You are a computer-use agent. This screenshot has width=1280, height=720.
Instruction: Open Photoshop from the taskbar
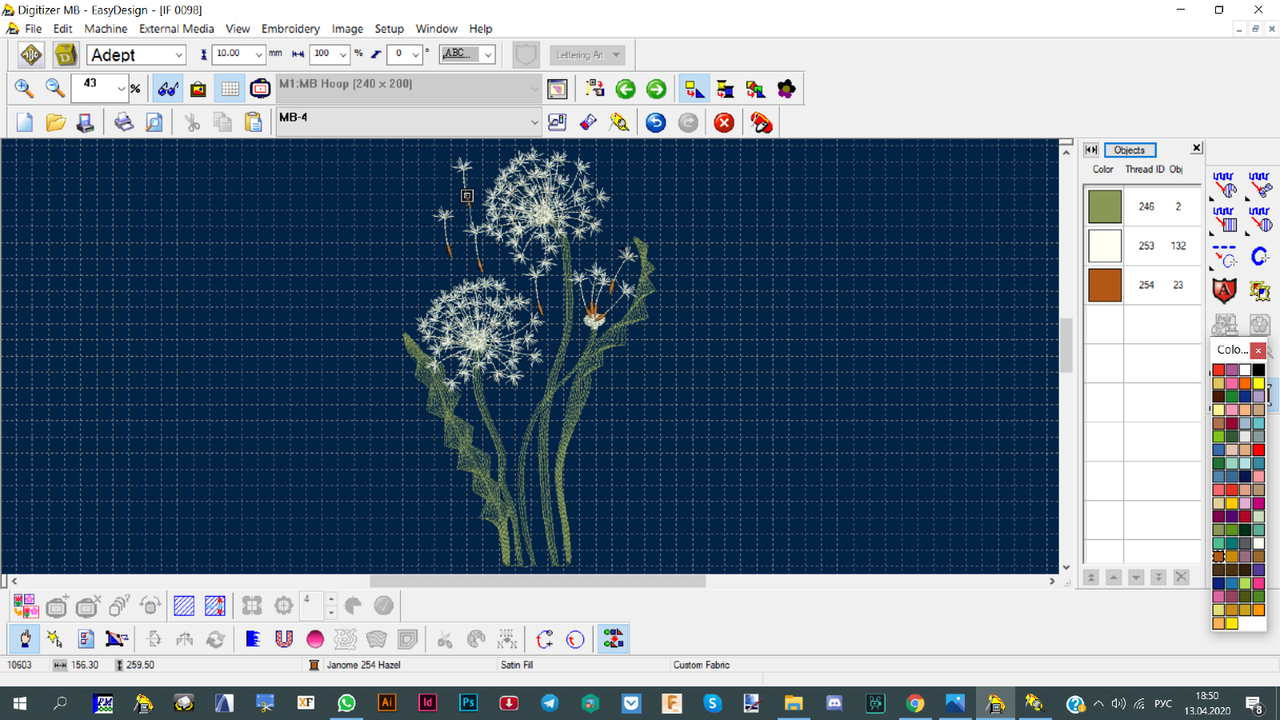(x=468, y=703)
